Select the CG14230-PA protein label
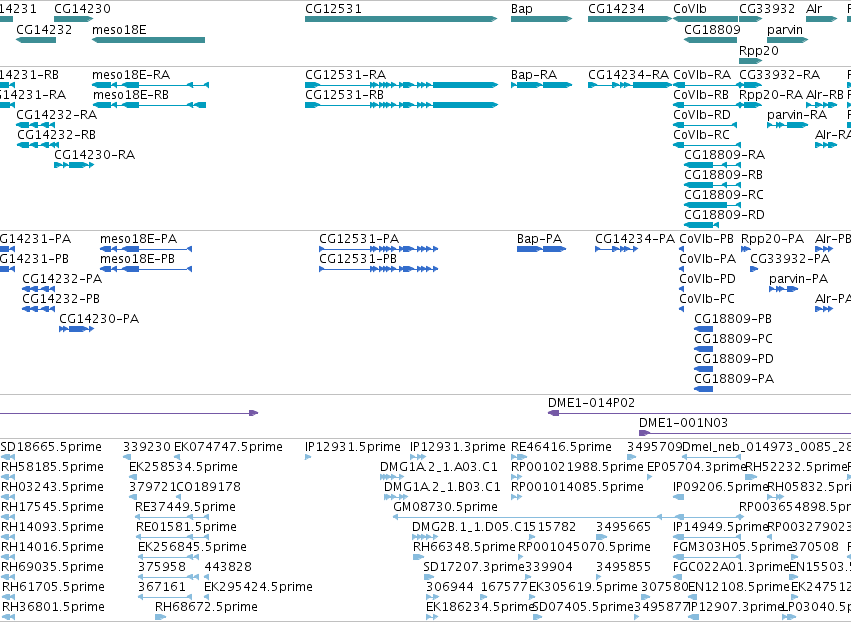 pos(99,319)
